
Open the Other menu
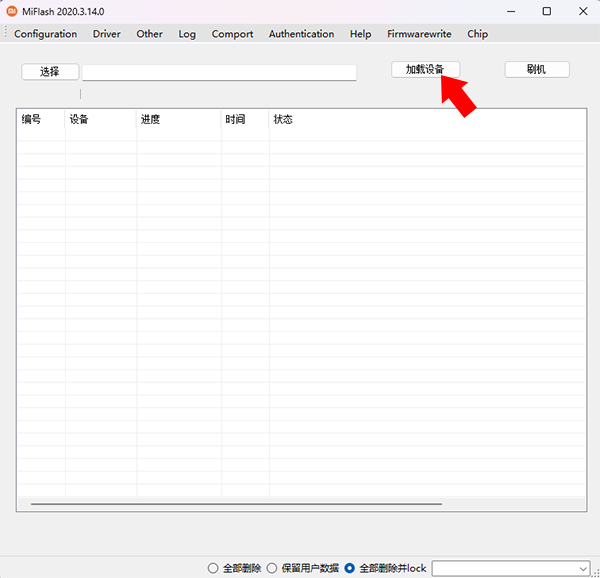149,34
